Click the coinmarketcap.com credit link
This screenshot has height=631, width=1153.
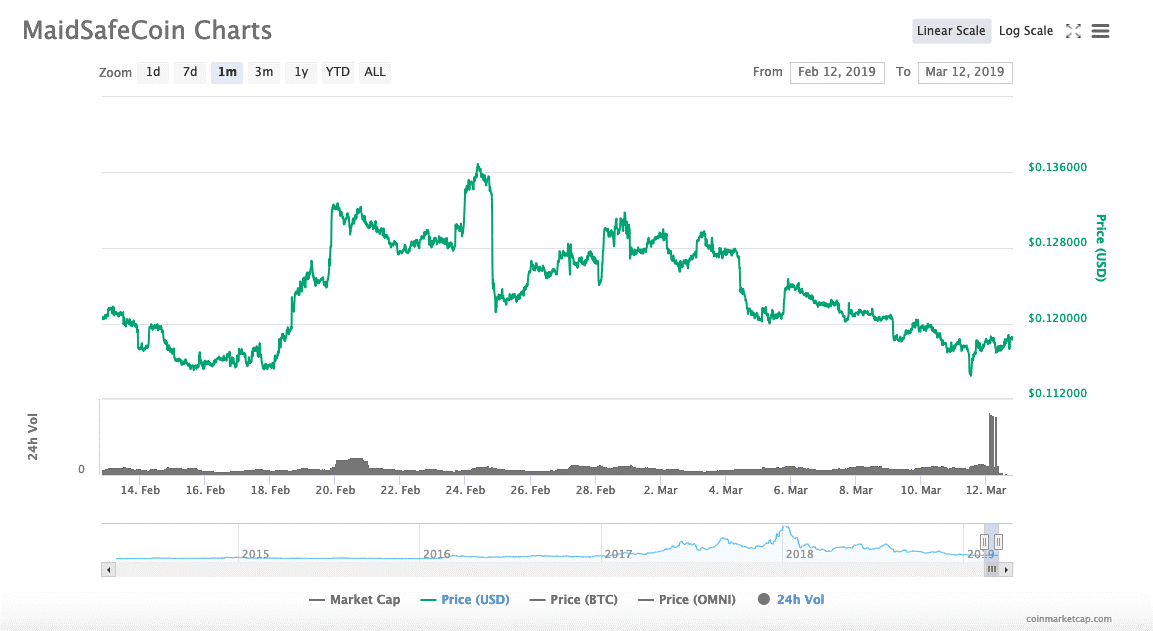point(1068,619)
